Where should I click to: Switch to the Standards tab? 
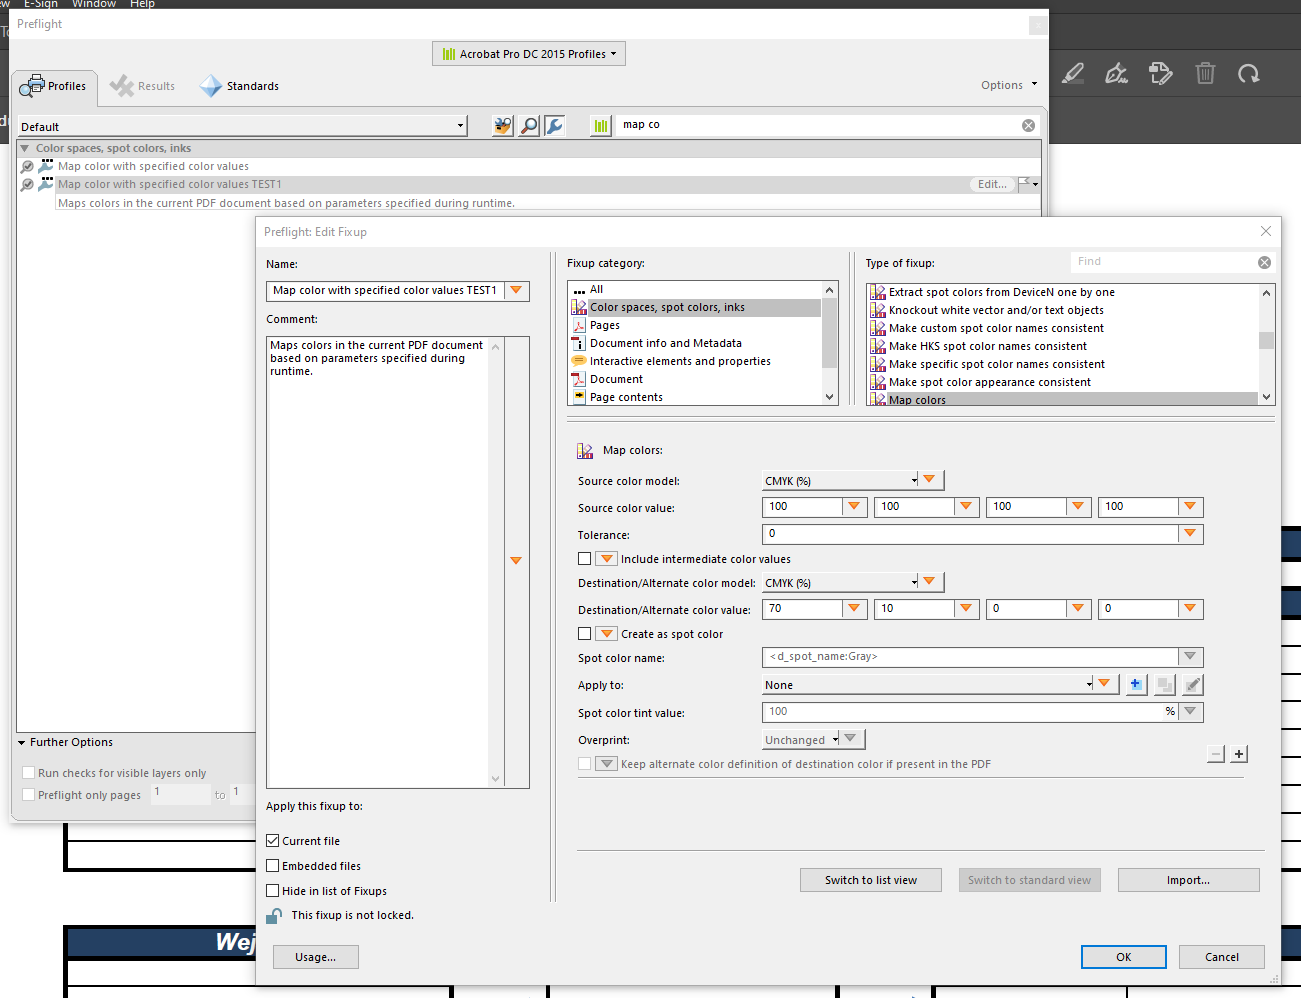pyautogui.click(x=240, y=87)
